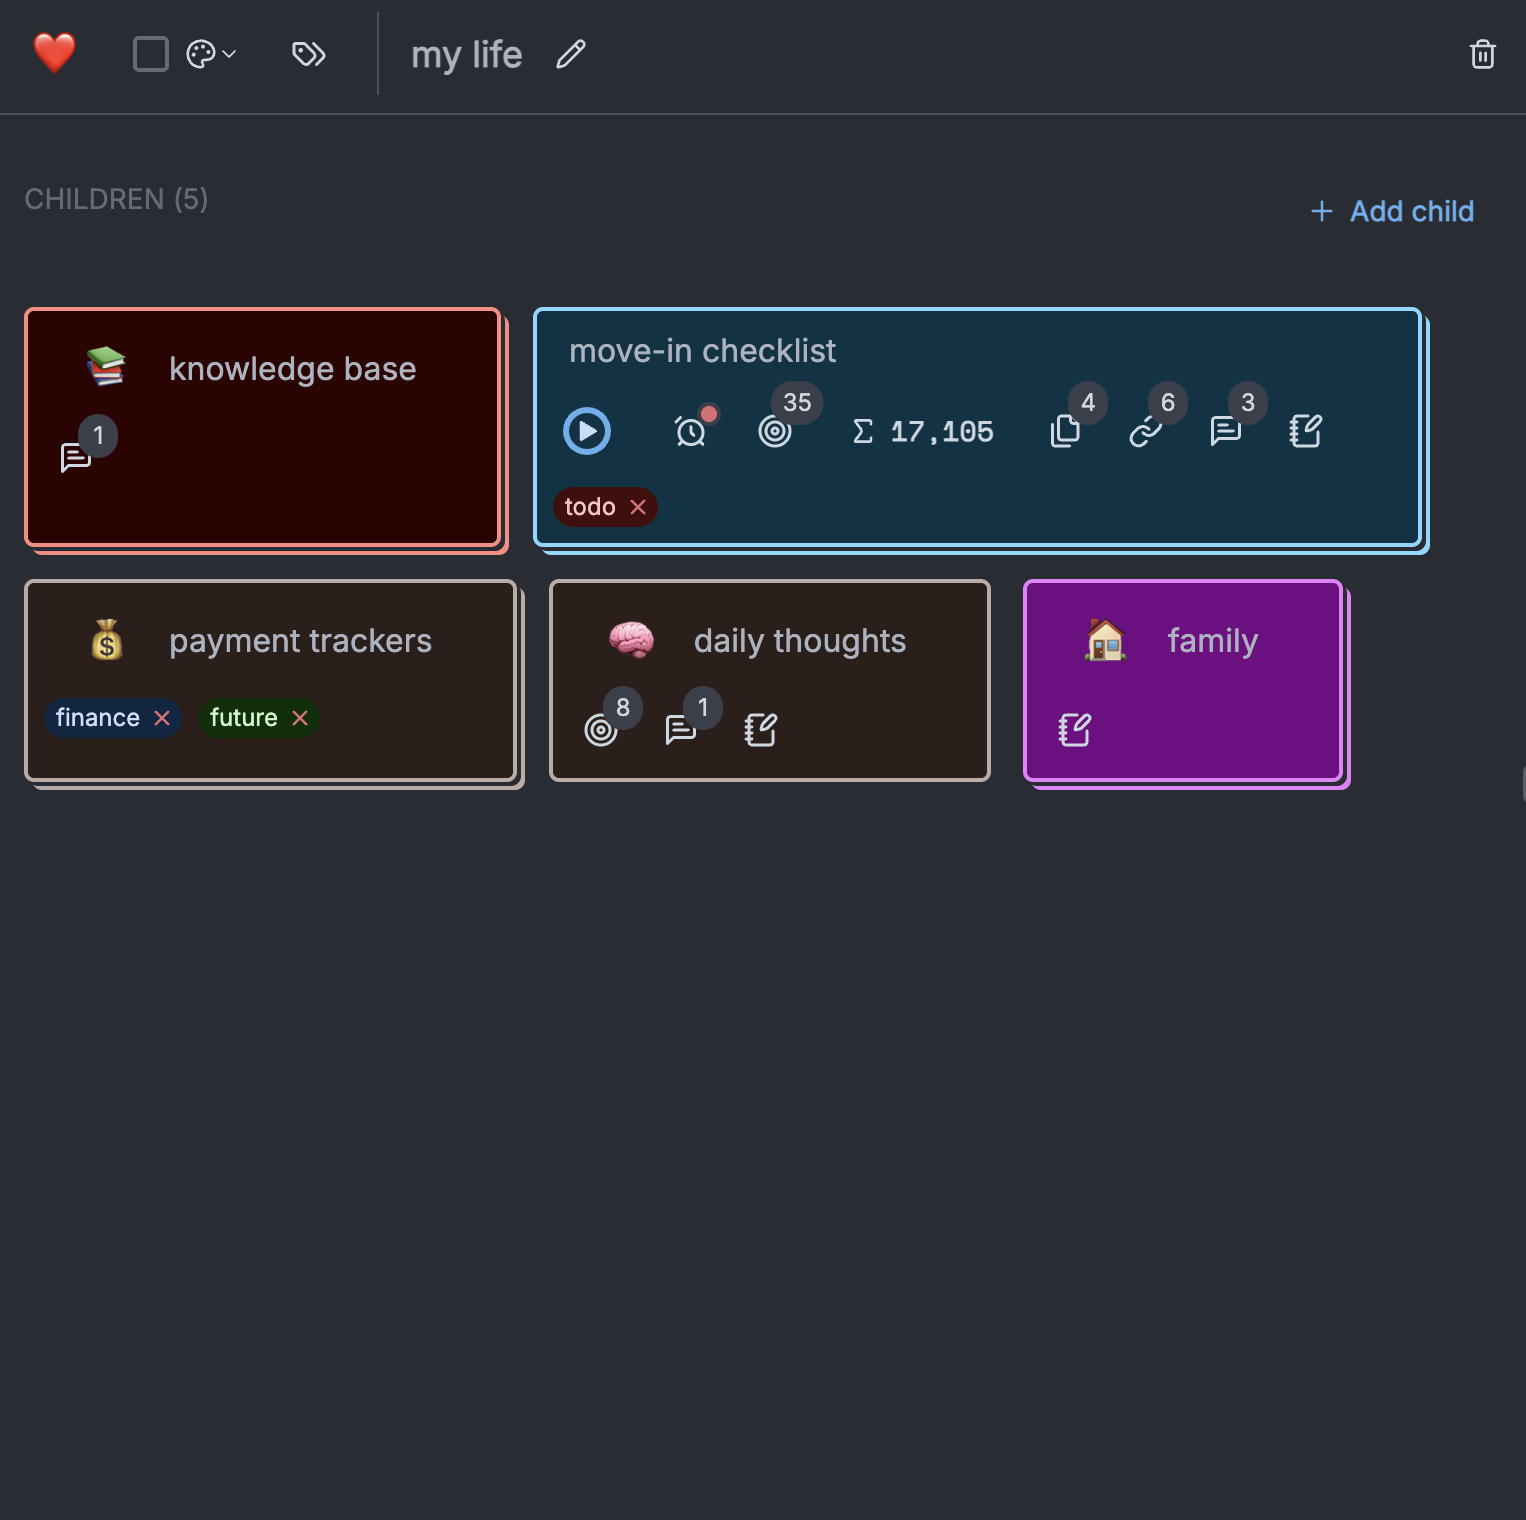
Task: Click the 'my life' title text
Action: pyautogui.click(x=467, y=55)
